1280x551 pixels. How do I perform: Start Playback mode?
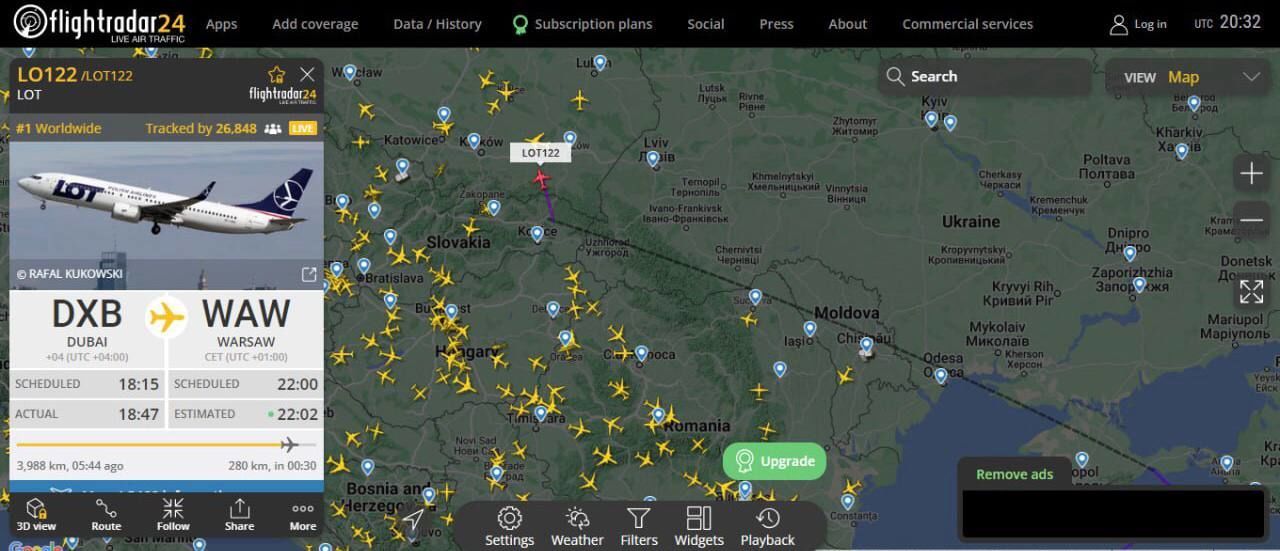(x=767, y=527)
